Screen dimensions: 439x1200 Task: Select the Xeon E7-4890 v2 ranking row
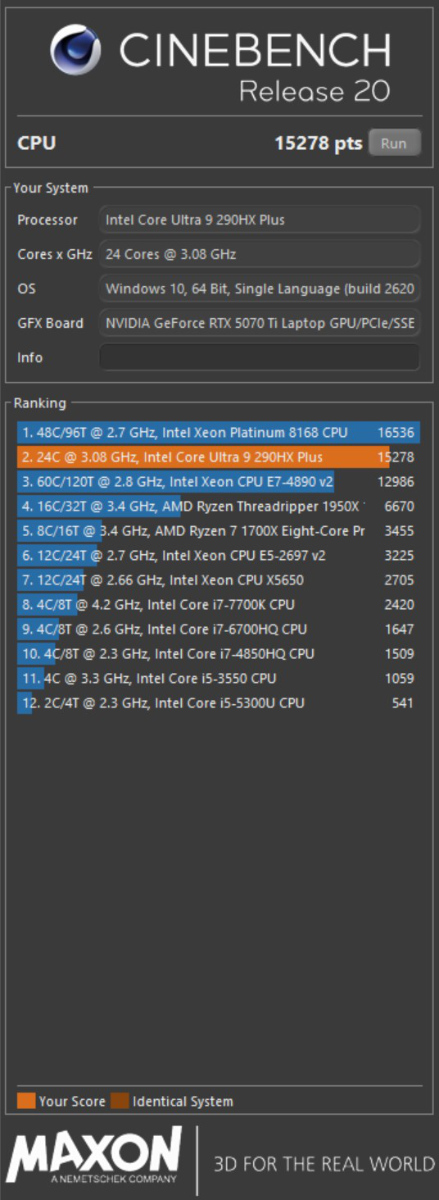coord(219,482)
